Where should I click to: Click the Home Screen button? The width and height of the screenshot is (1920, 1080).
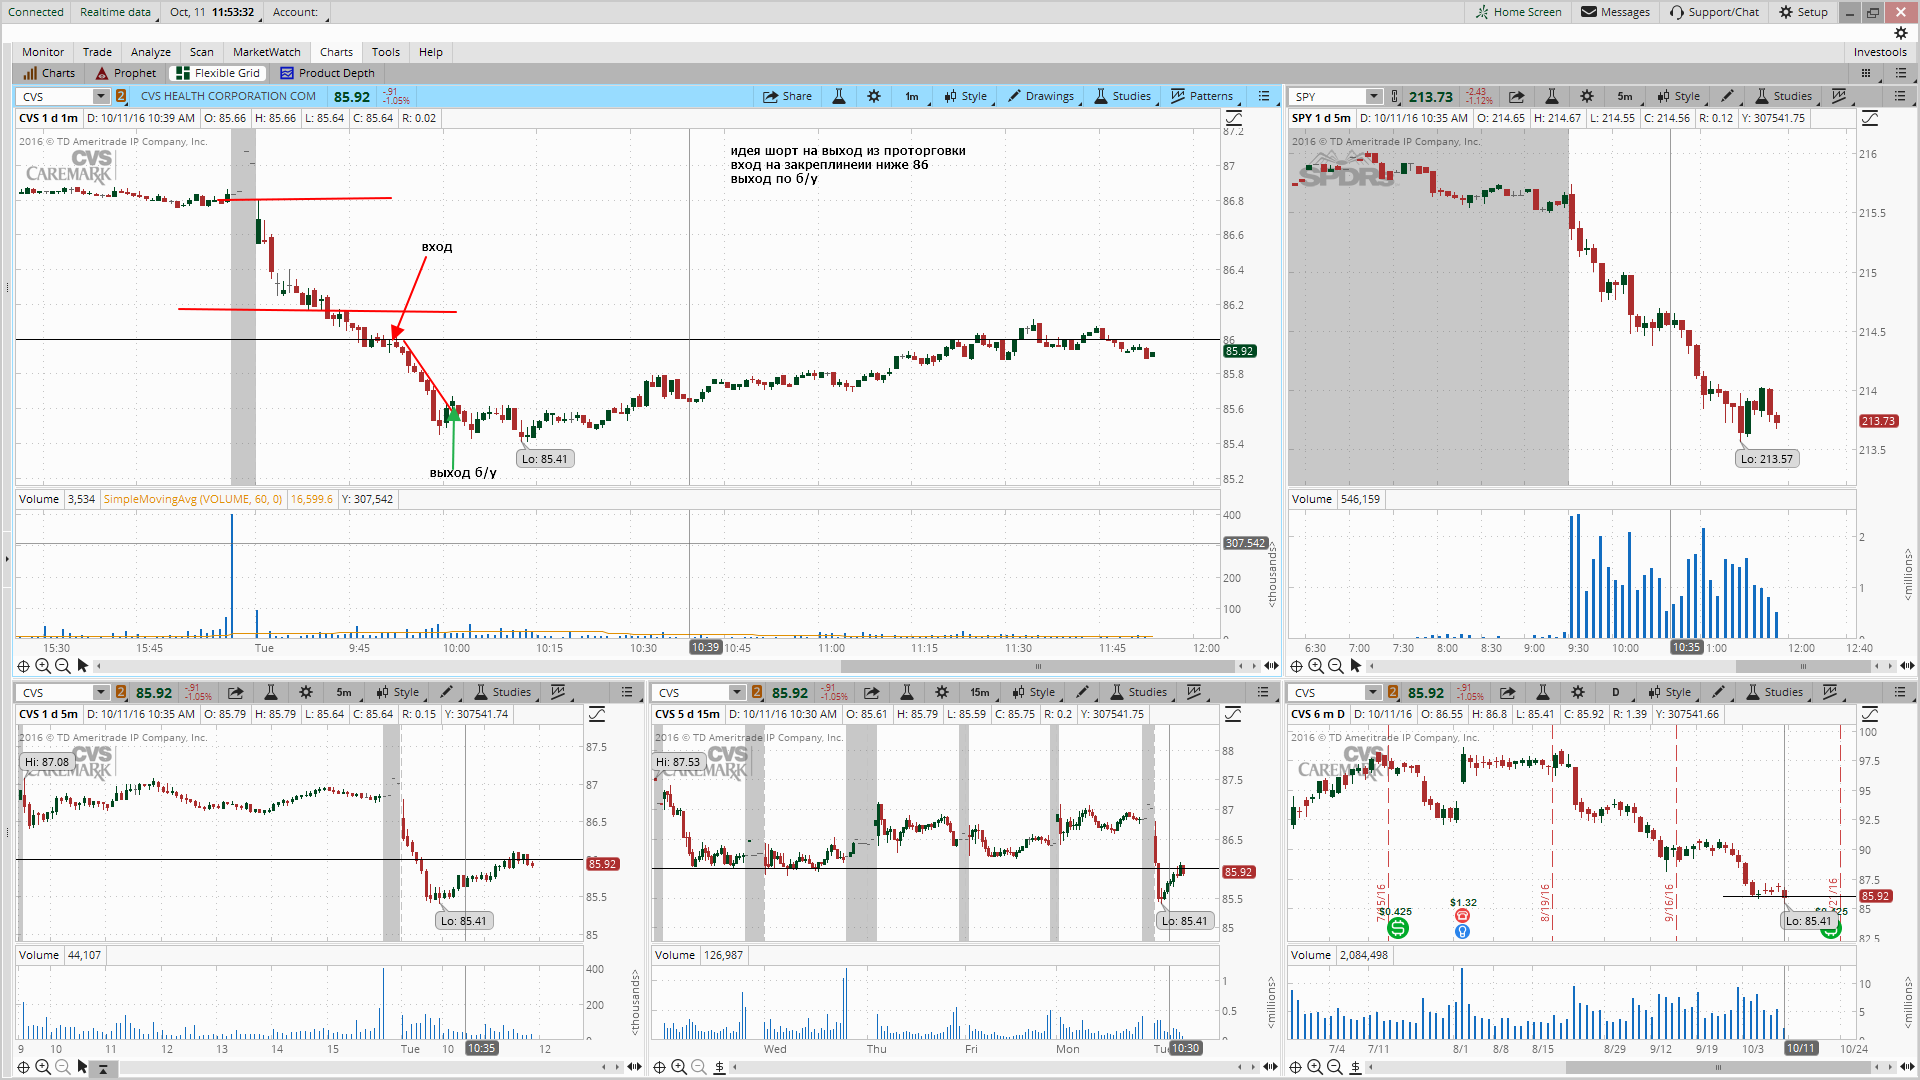pyautogui.click(x=1518, y=12)
